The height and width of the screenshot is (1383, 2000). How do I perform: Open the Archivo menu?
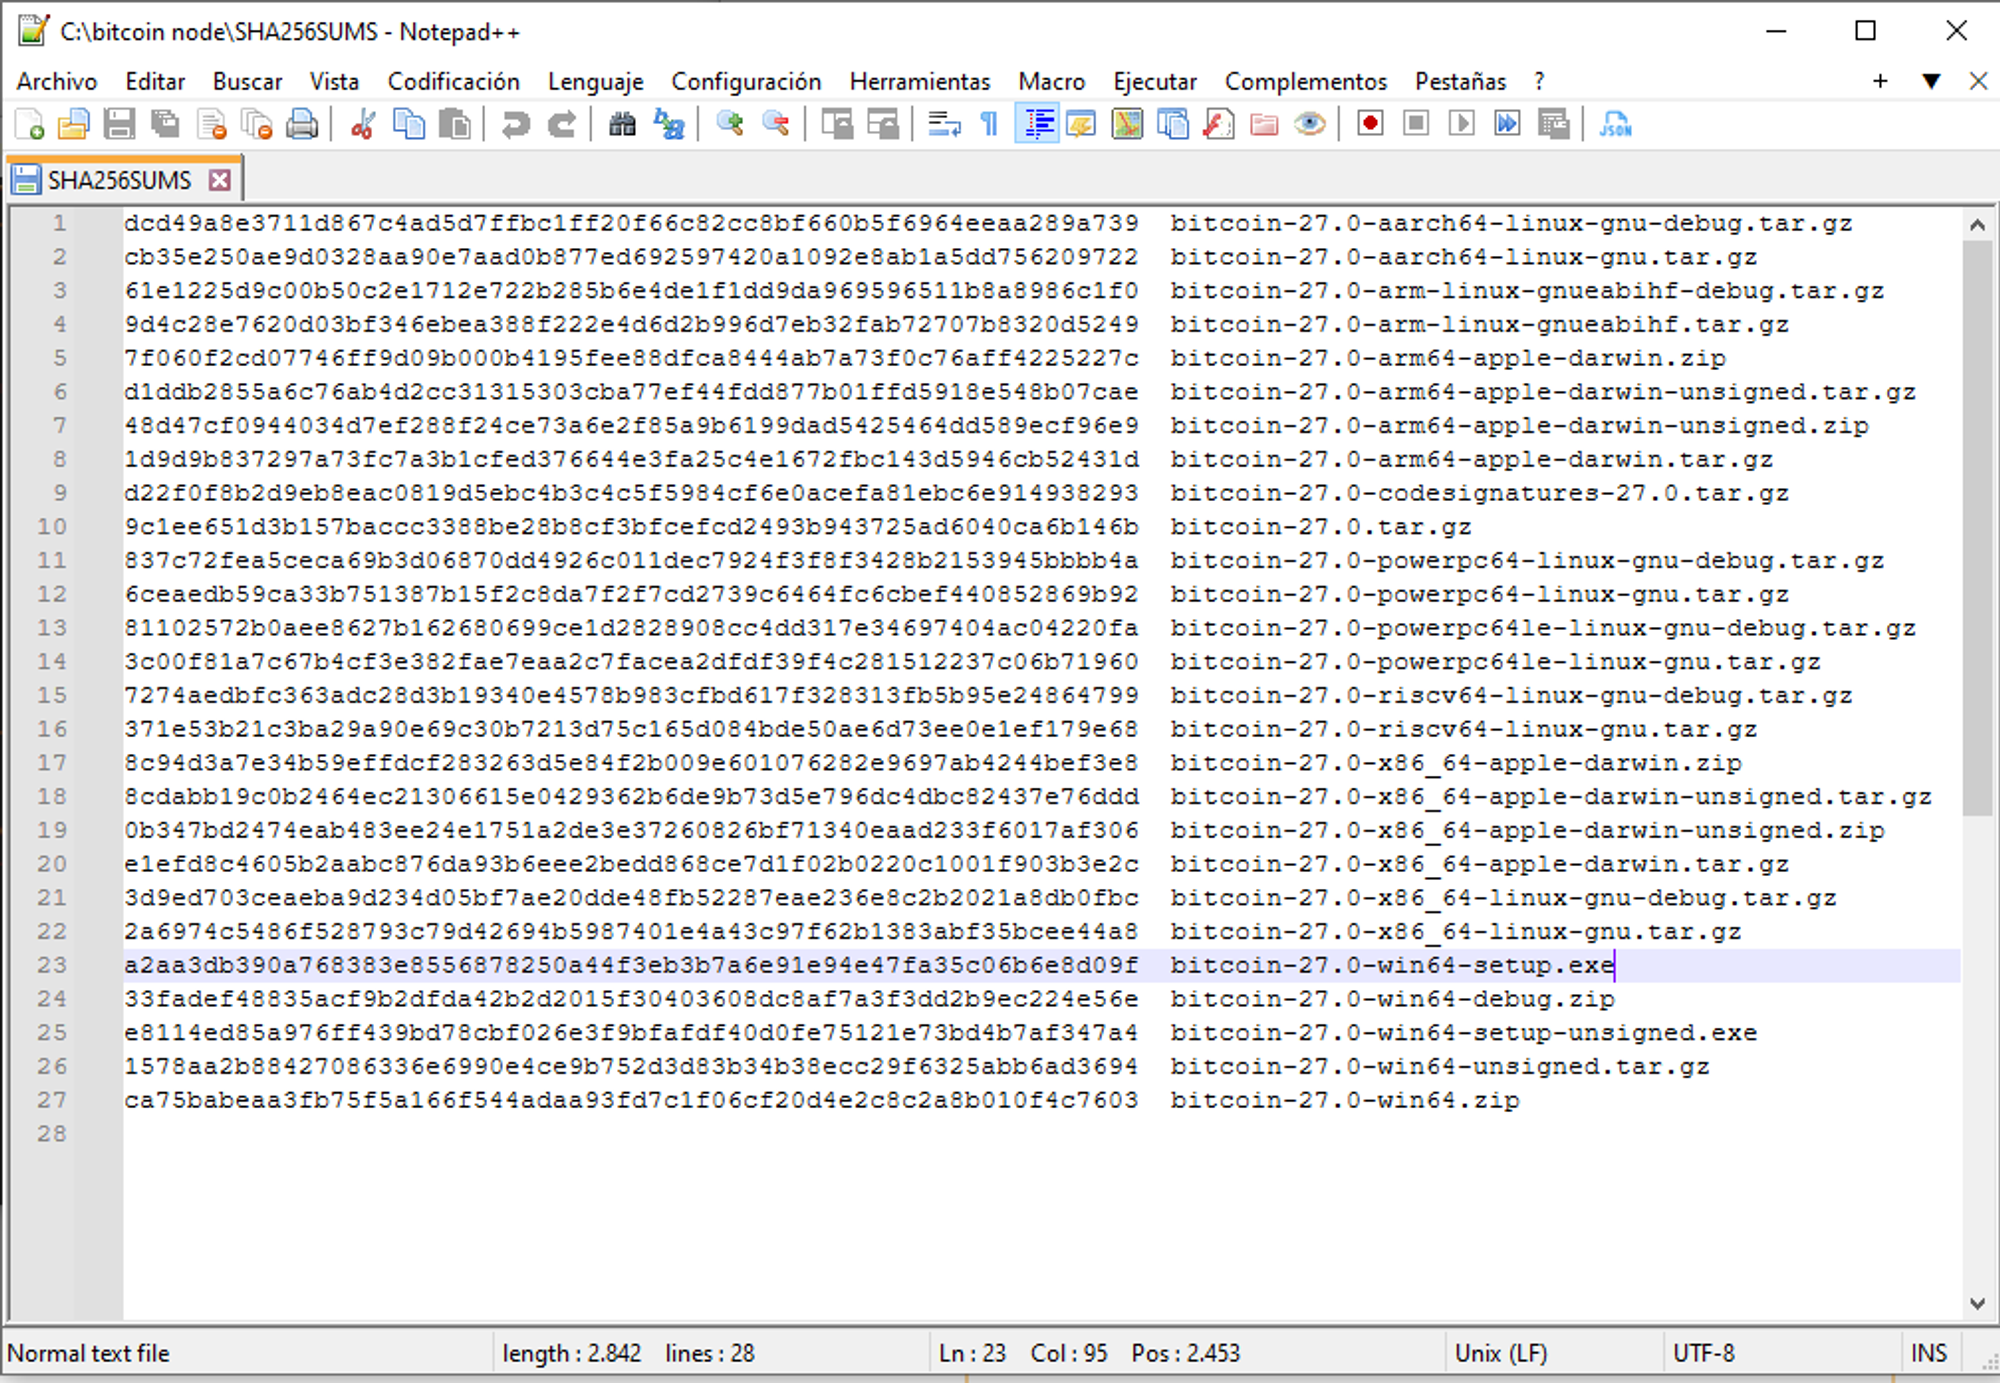point(57,81)
